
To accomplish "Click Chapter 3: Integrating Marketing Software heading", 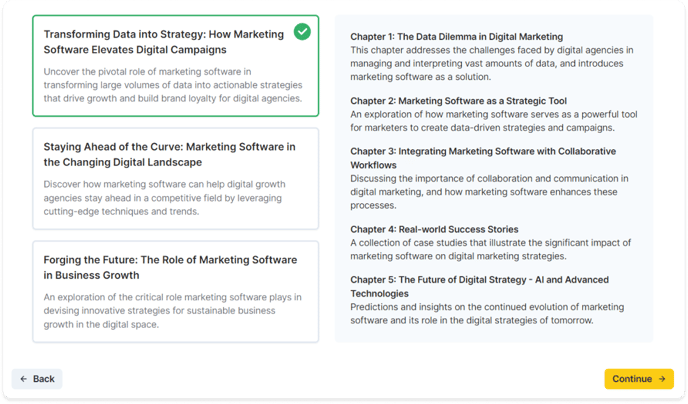I will coord(483,158).
